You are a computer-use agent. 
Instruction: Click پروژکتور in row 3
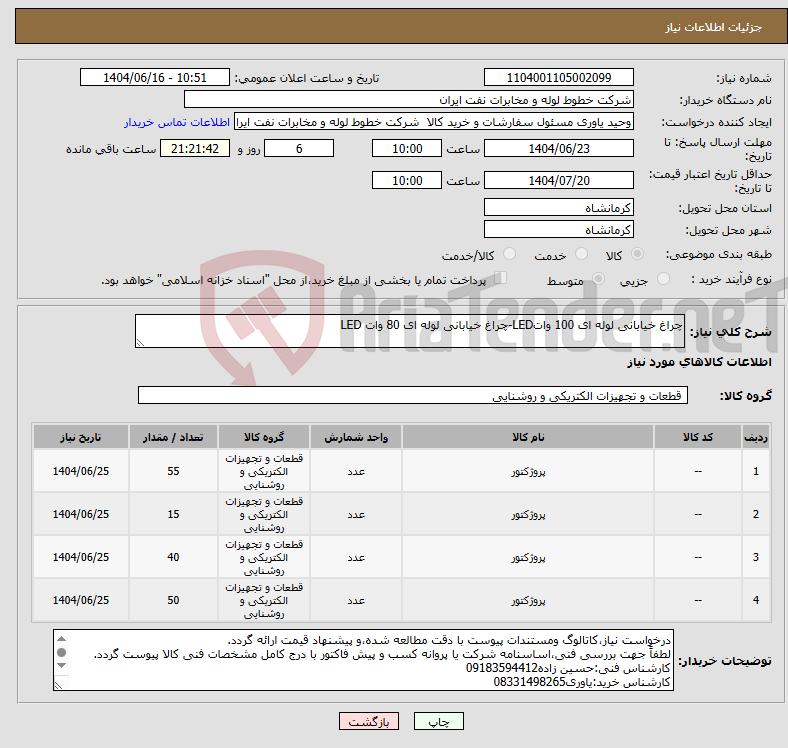point(528,557)
